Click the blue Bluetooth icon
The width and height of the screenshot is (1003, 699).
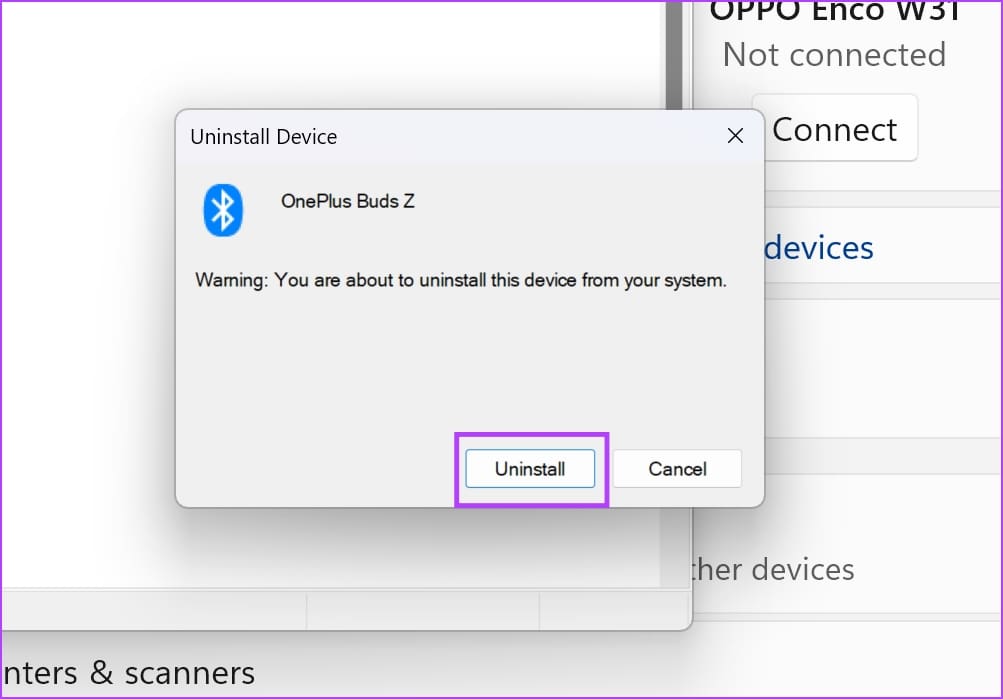pos(223,210)
